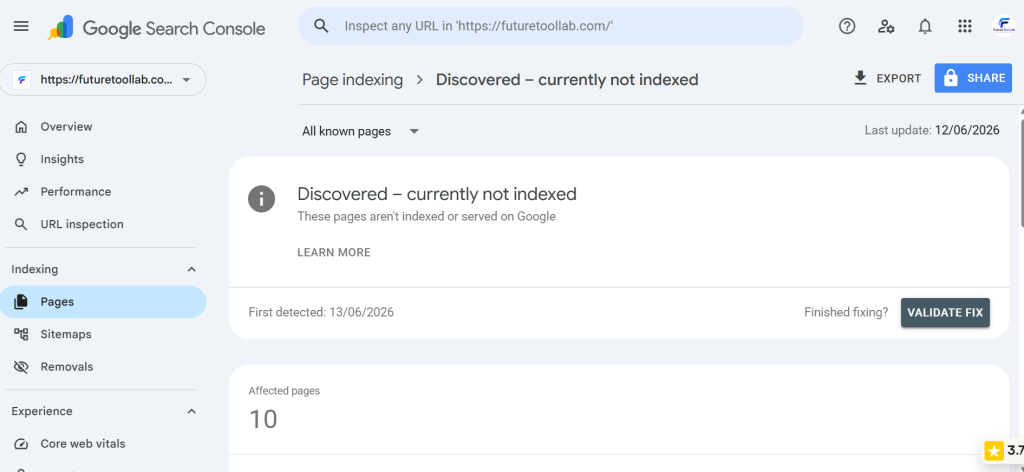Image resolution: width=1024 pixels, height=472 pixels.
Task: Open the account profile avatar
Action: 1003,26
